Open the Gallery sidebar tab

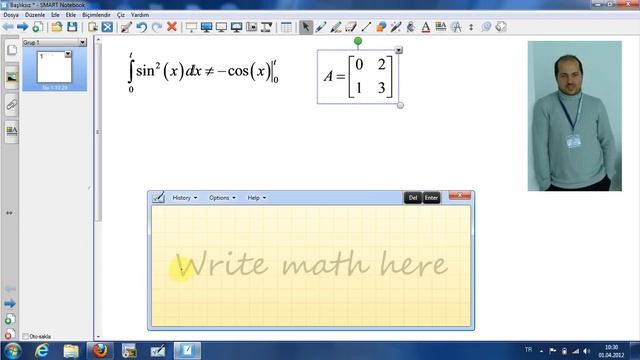pos(11,77)
